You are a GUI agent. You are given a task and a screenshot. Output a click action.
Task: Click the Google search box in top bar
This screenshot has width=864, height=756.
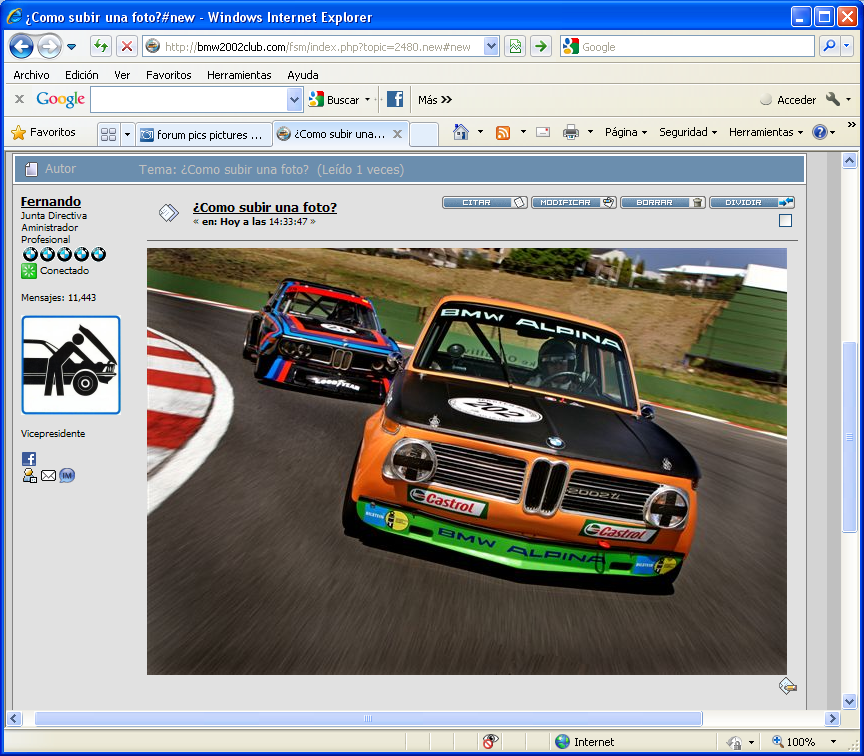pos(687,47)
